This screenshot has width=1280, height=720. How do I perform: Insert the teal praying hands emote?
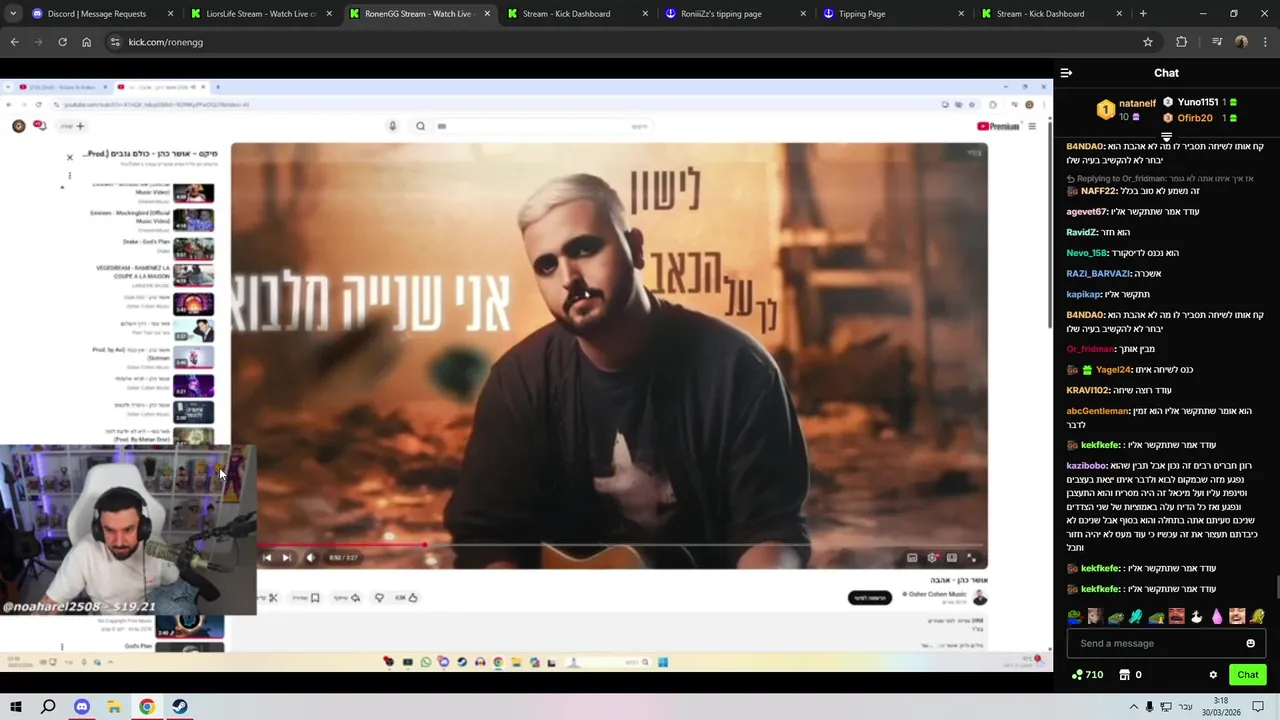point(1135,616)
